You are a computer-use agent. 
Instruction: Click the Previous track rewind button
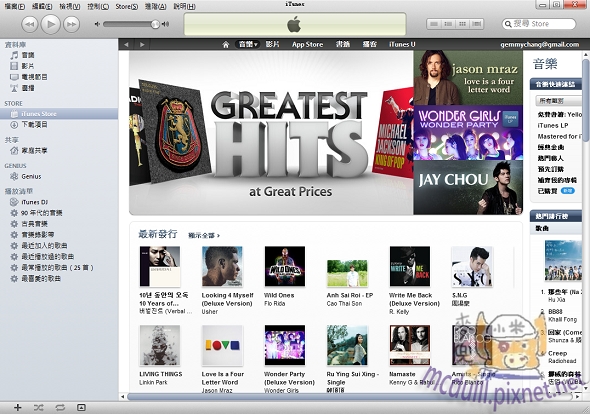click(x=30, y=24)
